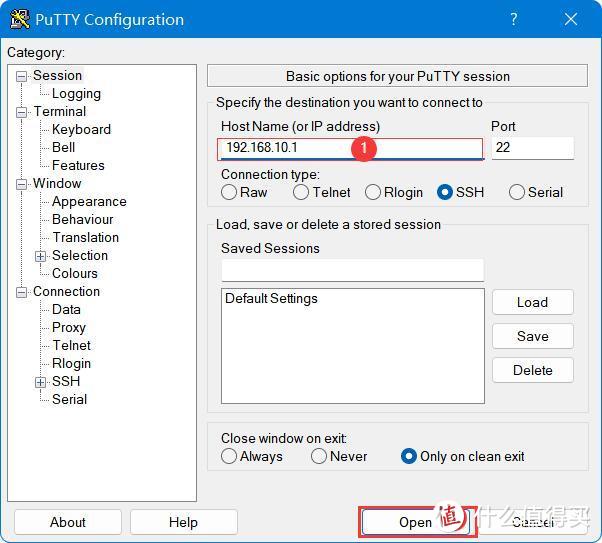Collapse the Connection tree node
The image size is (602, 543).
pyautogui.click(x=22, y=292)
